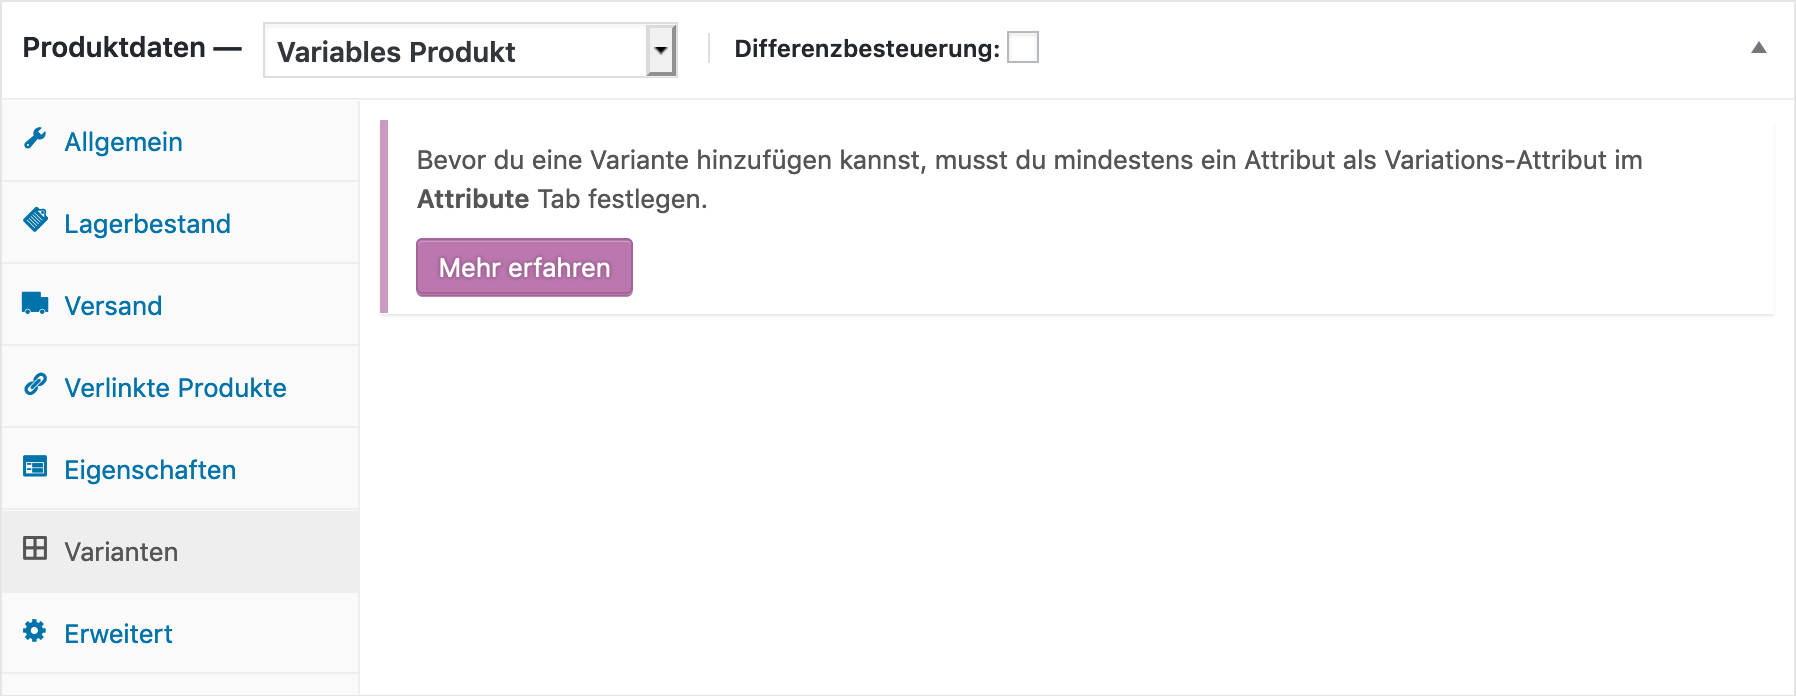
Task: Click the list icon beside Eigenschaften
Action: (x=35, y=466)
